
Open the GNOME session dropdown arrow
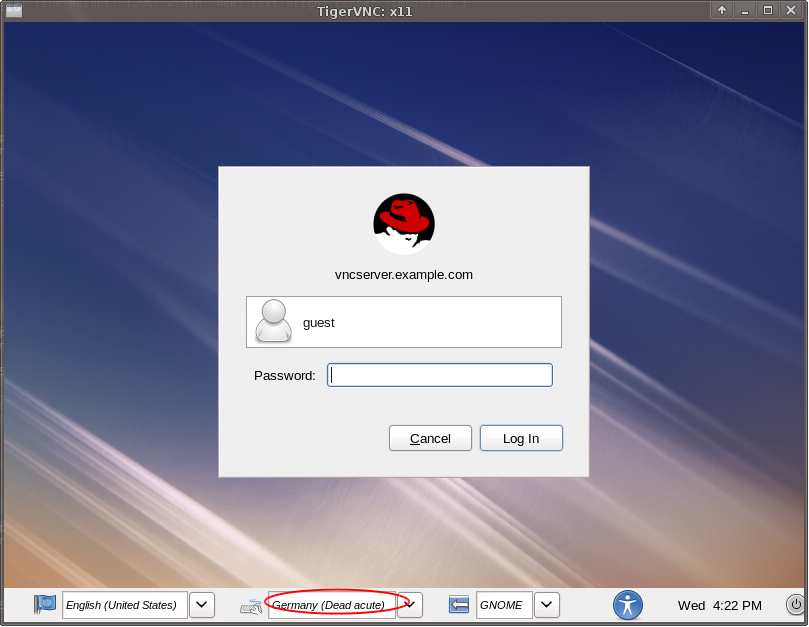coord(546,604)
